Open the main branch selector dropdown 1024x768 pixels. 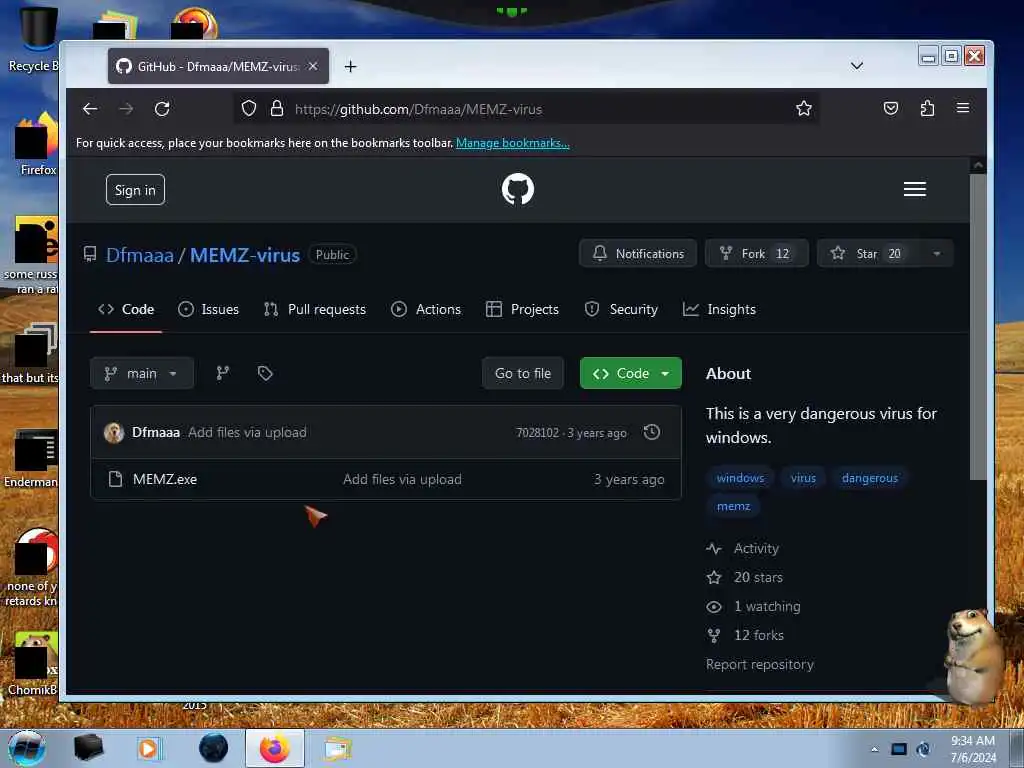pos(142,373)
